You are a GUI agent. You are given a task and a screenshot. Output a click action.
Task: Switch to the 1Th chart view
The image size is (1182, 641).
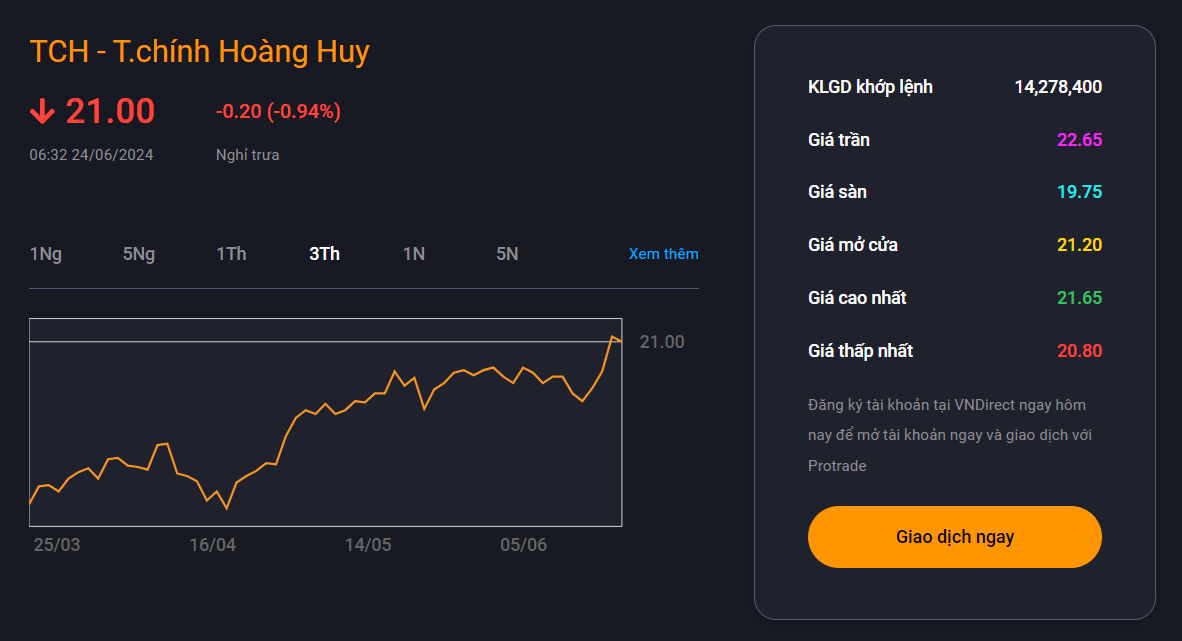point(230,254)
